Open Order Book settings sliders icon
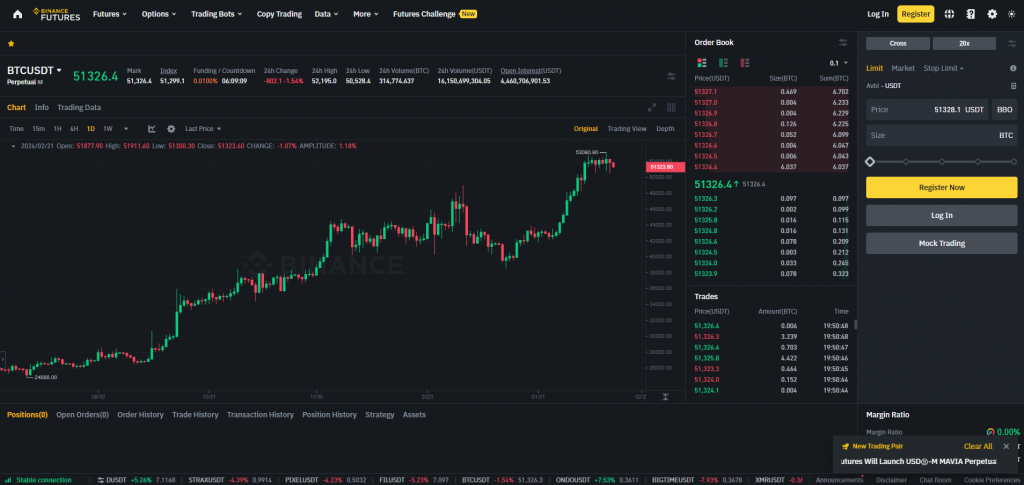The height and width of the screenshot is (485, 1024). click(x=843, y=42)
